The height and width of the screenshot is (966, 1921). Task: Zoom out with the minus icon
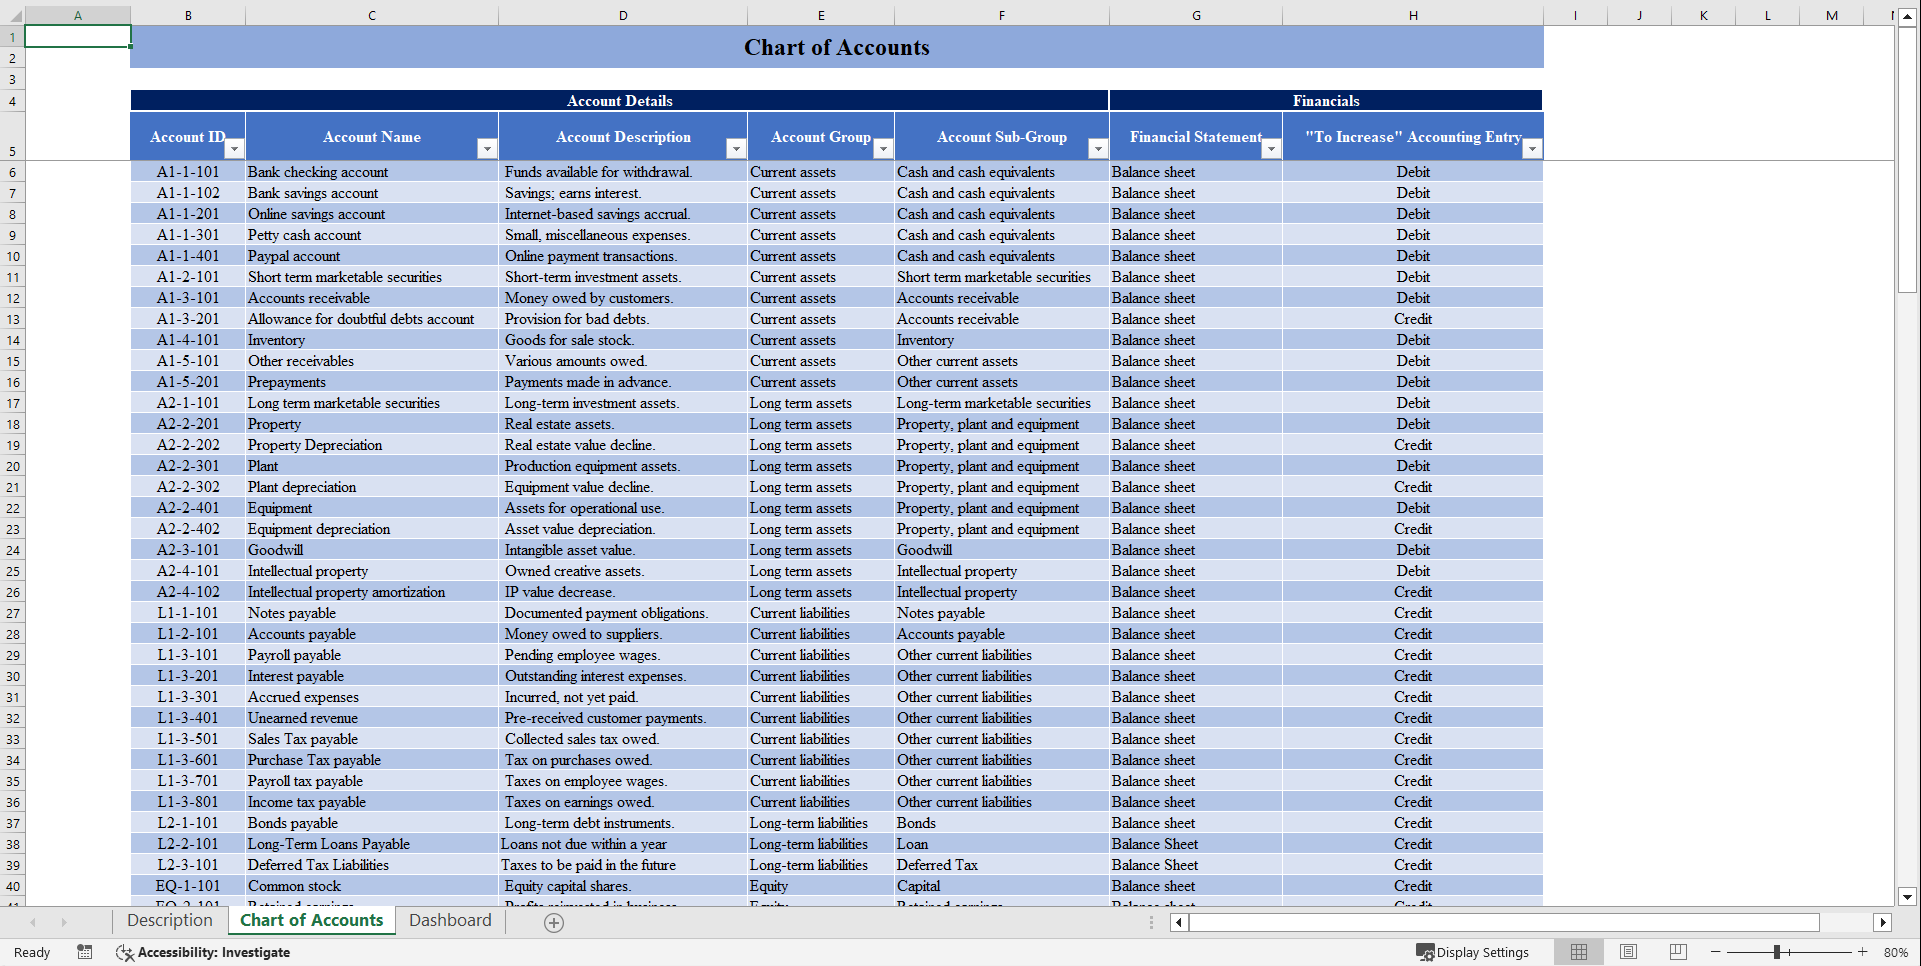pyautogui.click(x=1714, y=952)
